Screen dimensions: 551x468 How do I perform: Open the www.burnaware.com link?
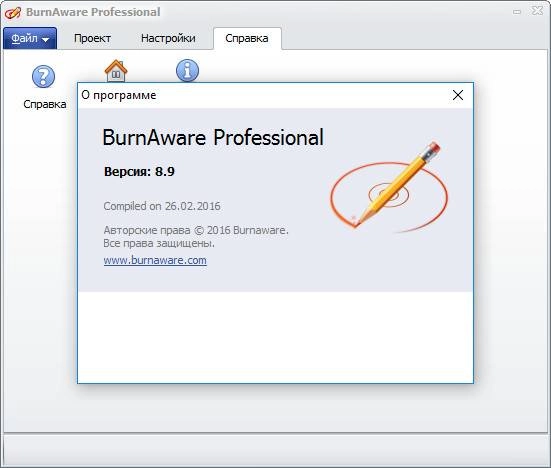point(155,260)
